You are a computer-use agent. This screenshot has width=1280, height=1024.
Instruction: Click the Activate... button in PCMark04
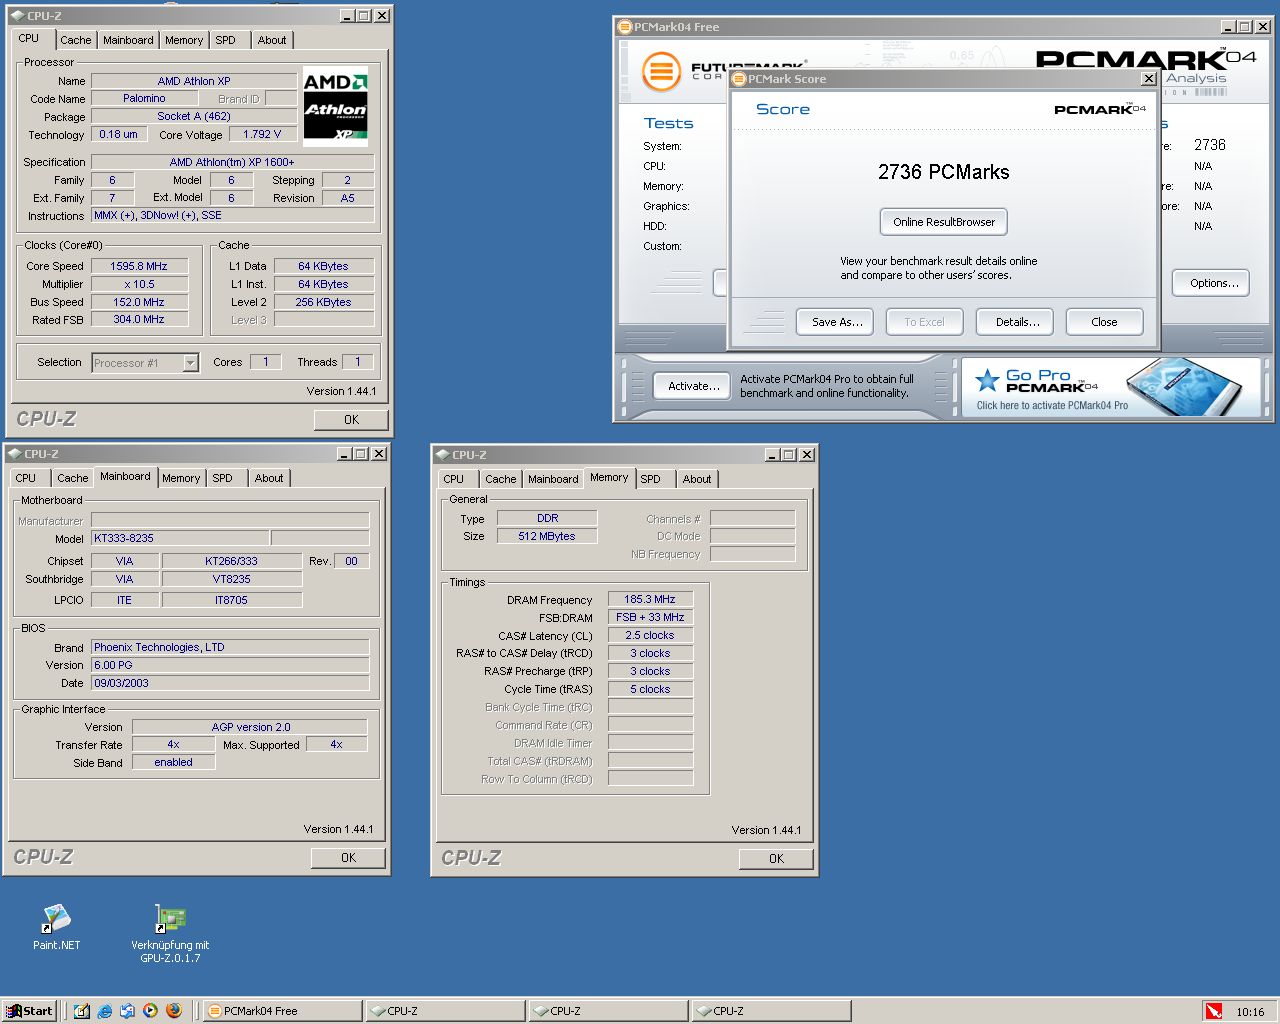[x=693, y=386]
